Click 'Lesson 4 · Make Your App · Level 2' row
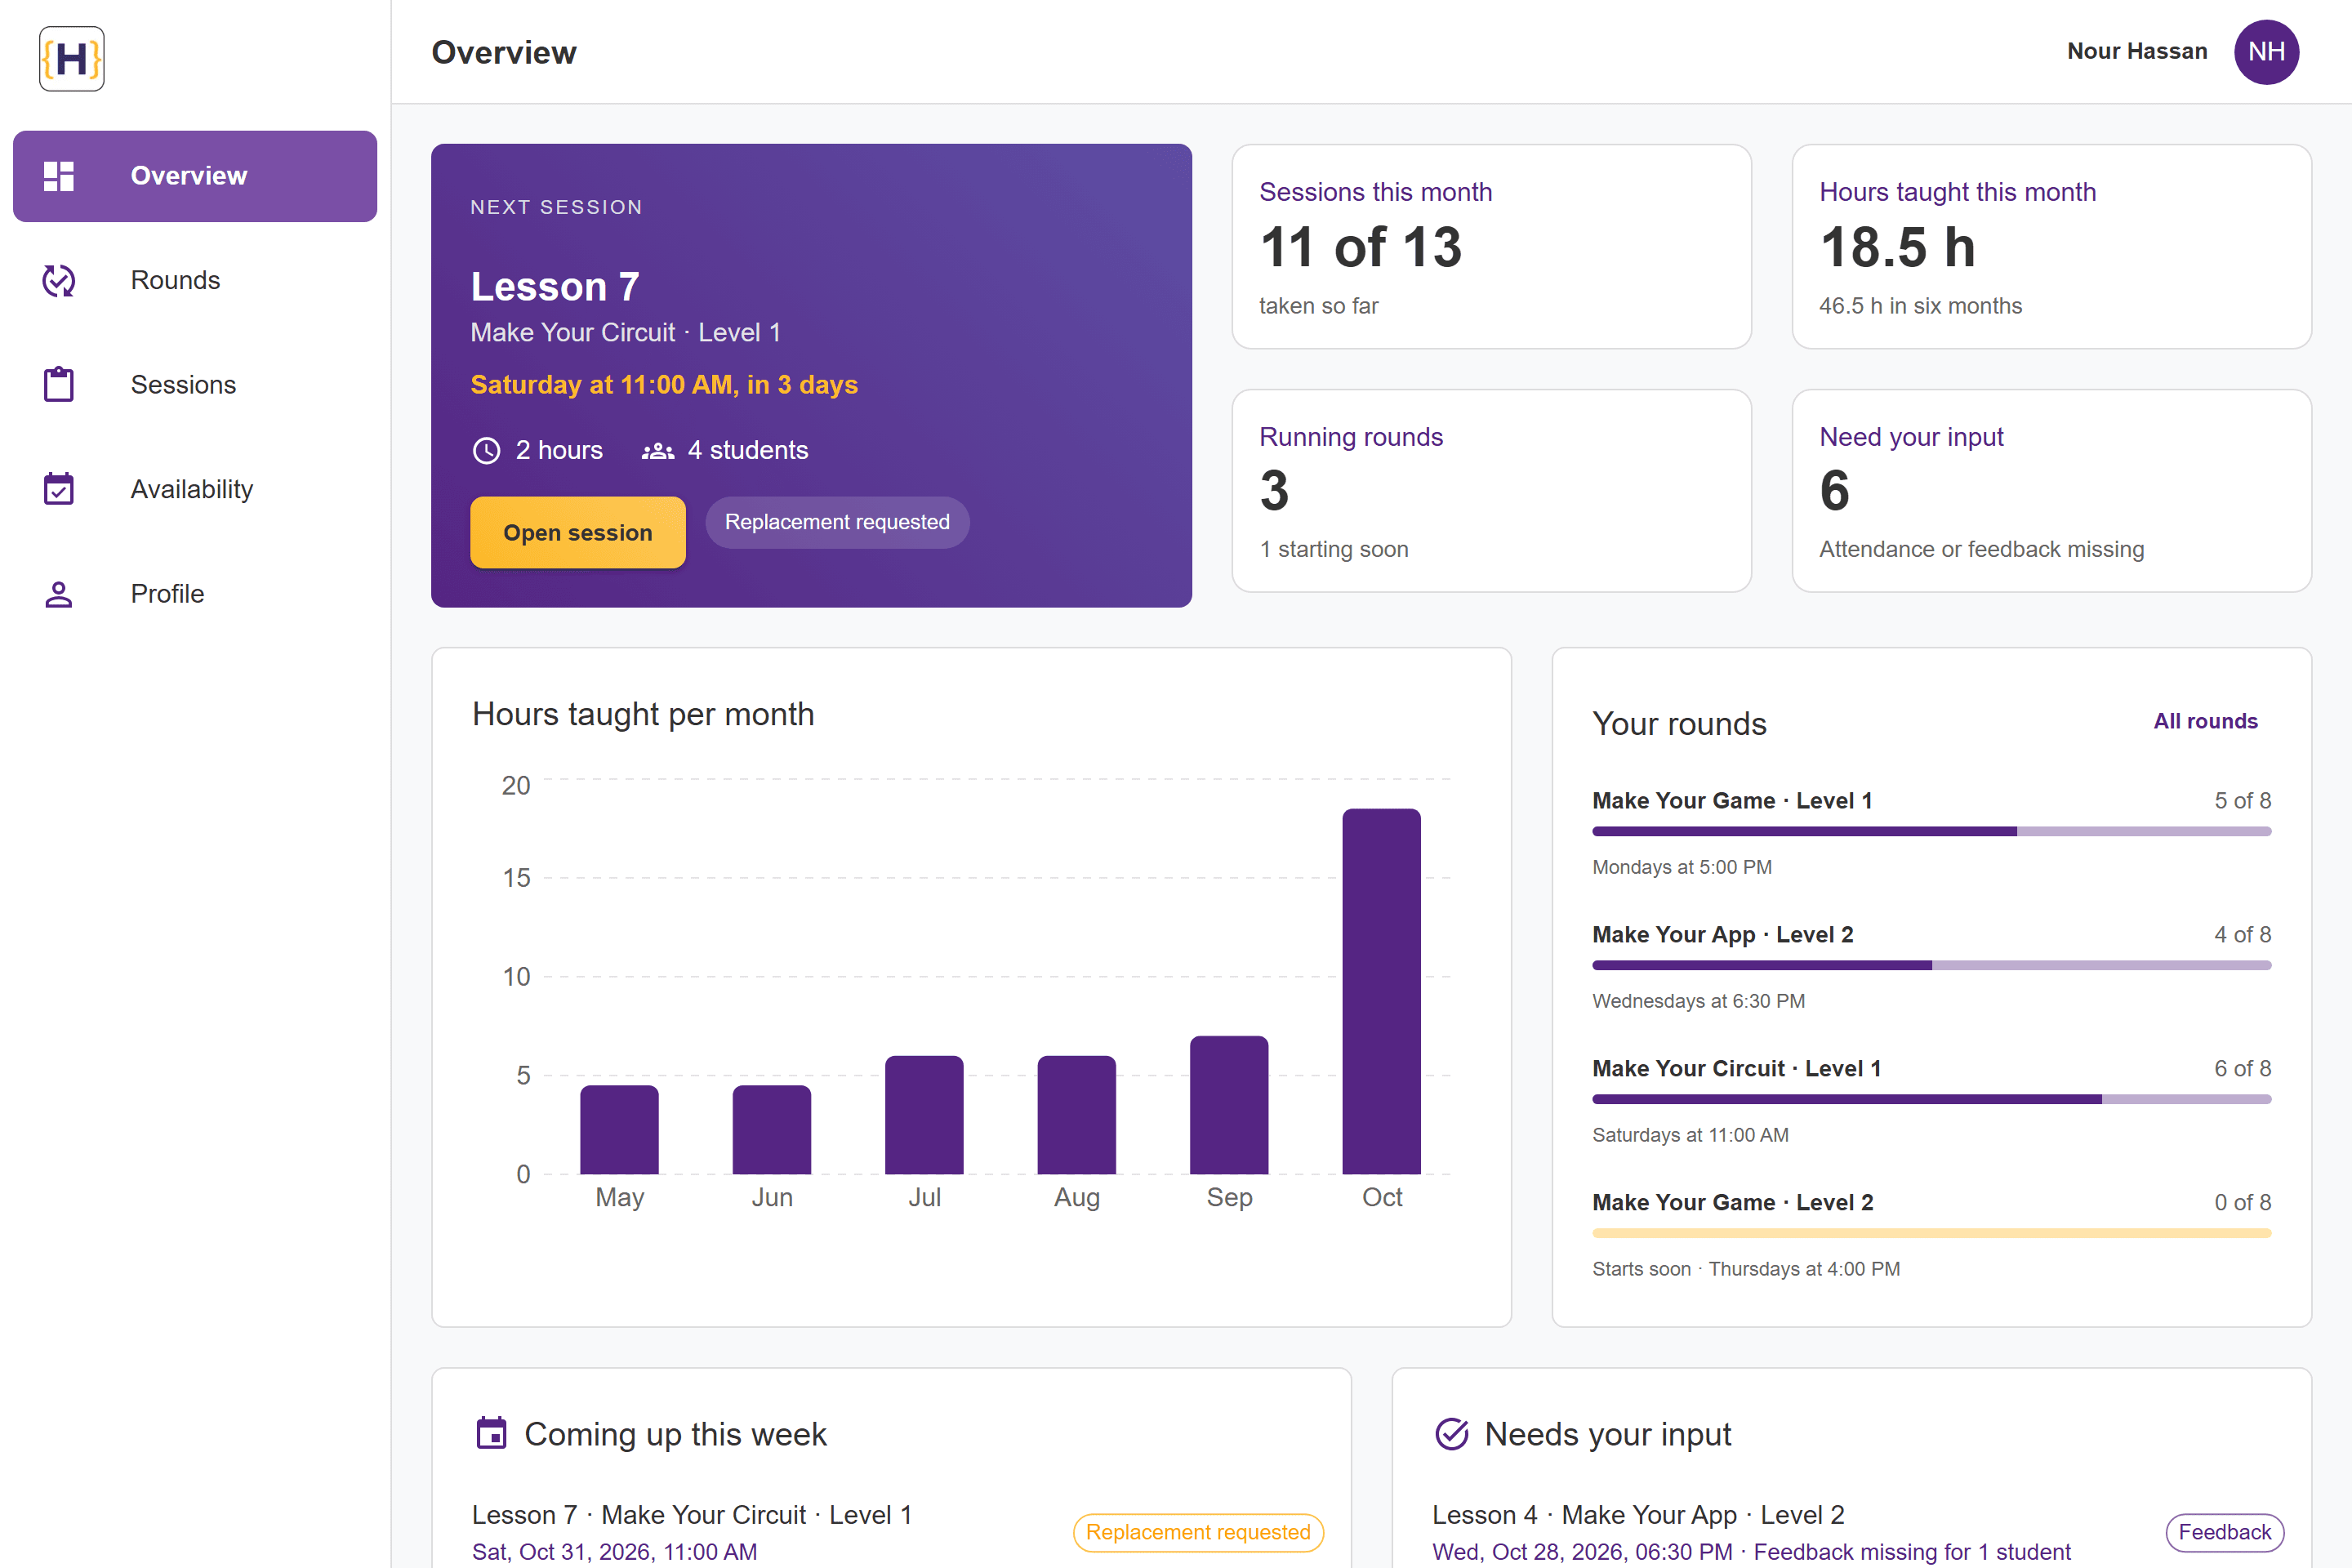The height and width of the screenshot is (1568, 2352). [1858, 1532]
